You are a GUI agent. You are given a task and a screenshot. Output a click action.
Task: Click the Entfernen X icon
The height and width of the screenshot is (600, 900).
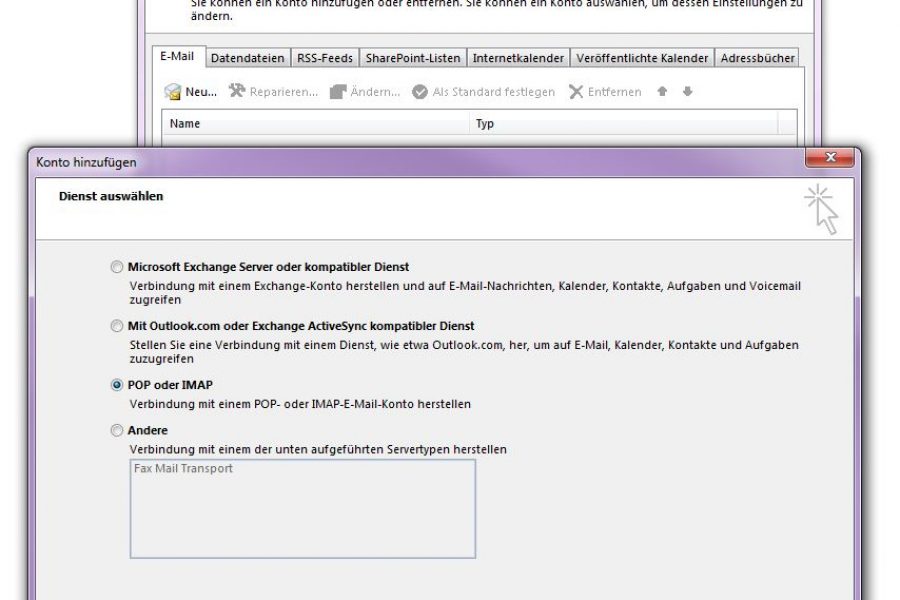pos(576,92)
